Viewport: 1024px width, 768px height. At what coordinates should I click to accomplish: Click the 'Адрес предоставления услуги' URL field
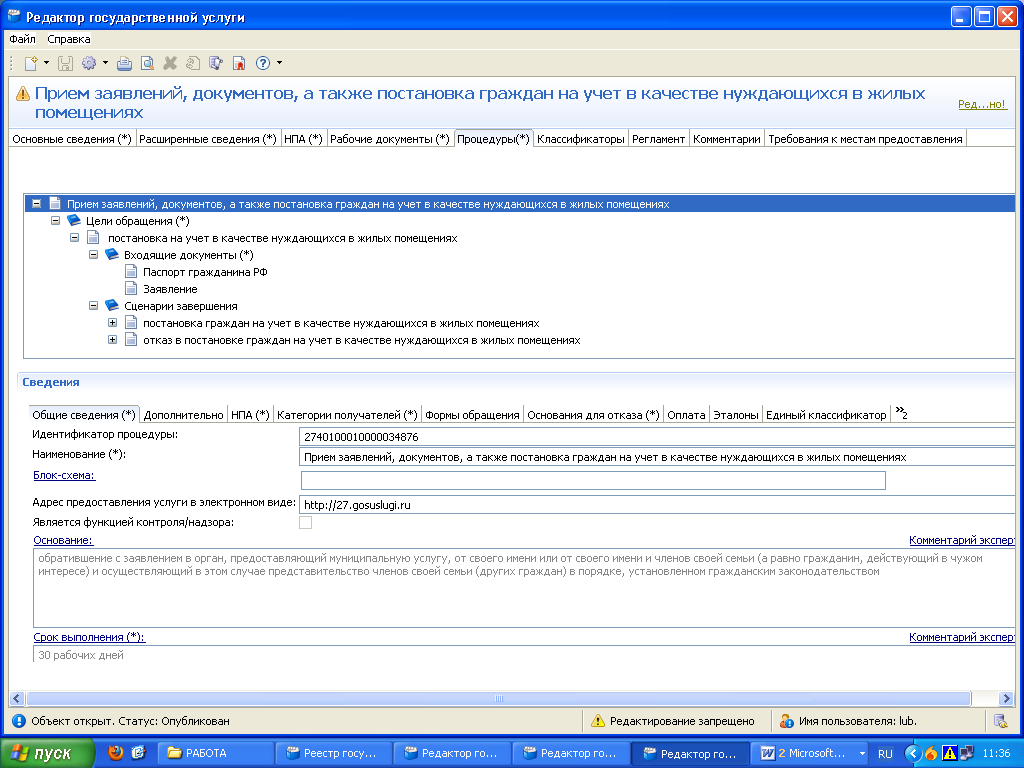click(x=658, y=504)
